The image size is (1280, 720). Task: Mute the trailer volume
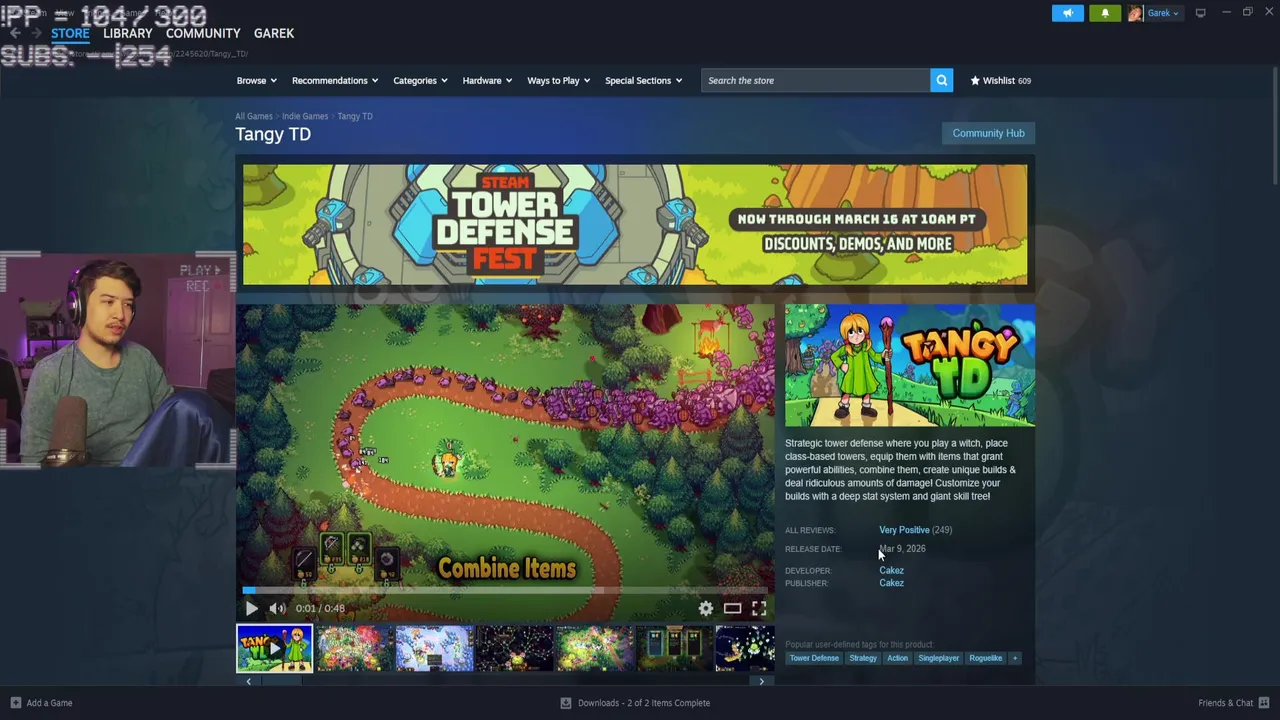click(x=277, y=608)
